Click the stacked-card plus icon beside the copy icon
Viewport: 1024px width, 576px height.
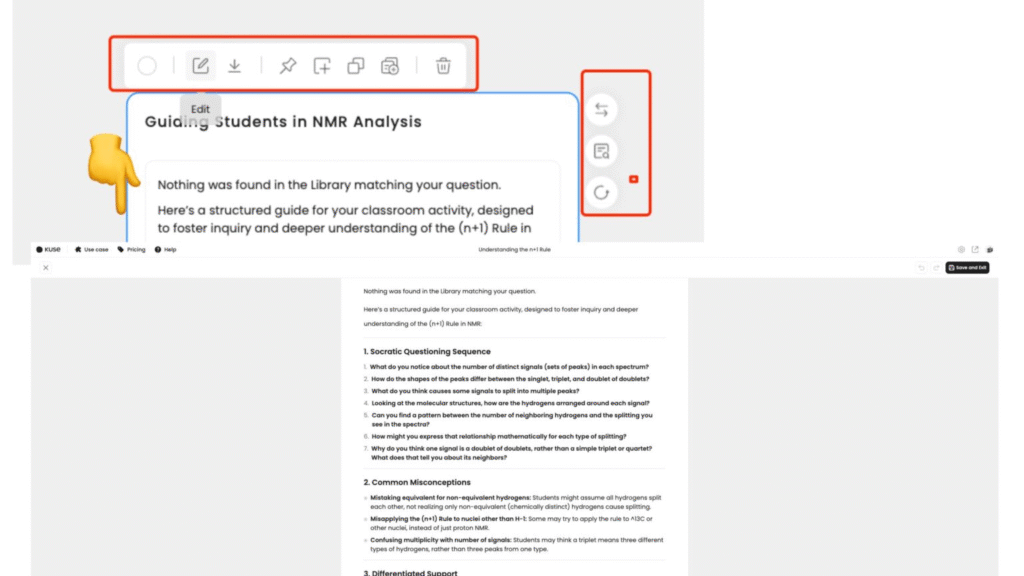click(x=390, y=66)
